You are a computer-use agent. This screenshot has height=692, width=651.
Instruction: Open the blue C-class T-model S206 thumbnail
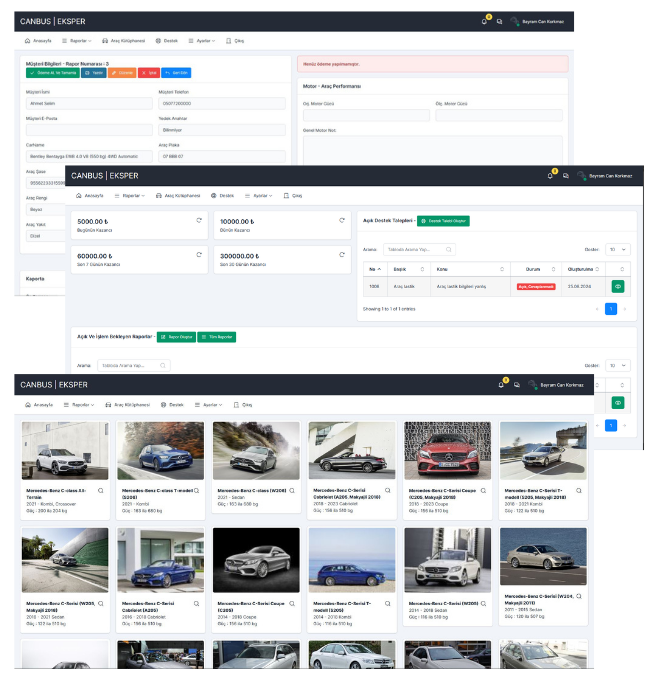(161, 451)
